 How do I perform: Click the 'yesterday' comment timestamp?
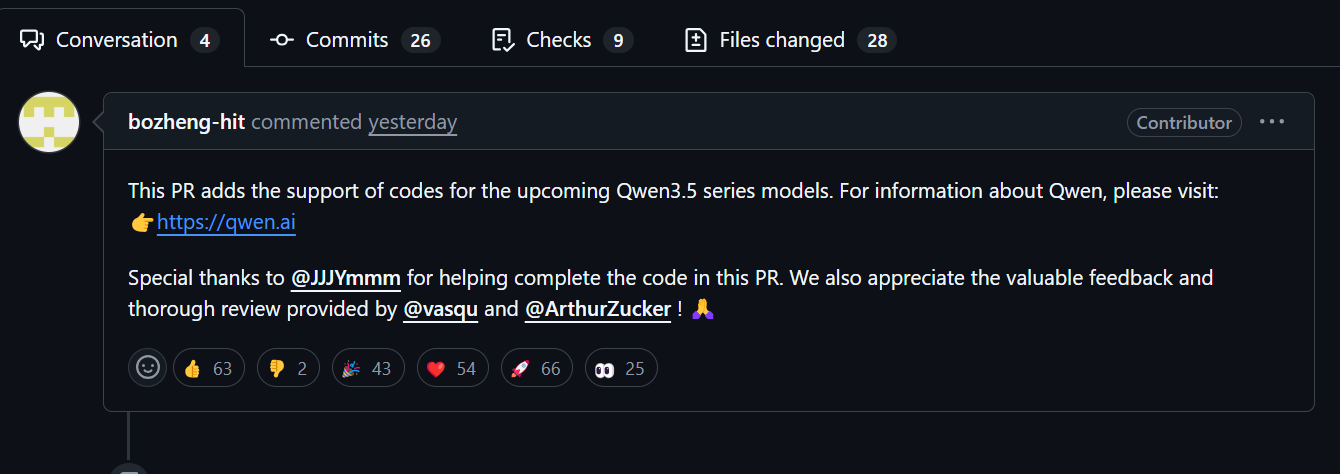tap(412, 122)
